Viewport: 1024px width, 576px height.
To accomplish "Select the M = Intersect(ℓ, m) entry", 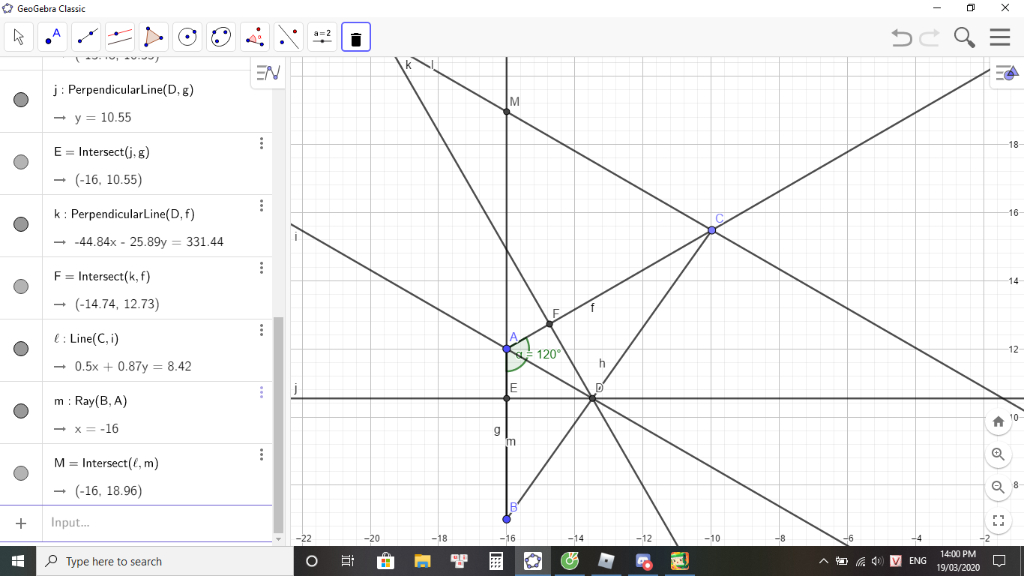I will [106, 463].
